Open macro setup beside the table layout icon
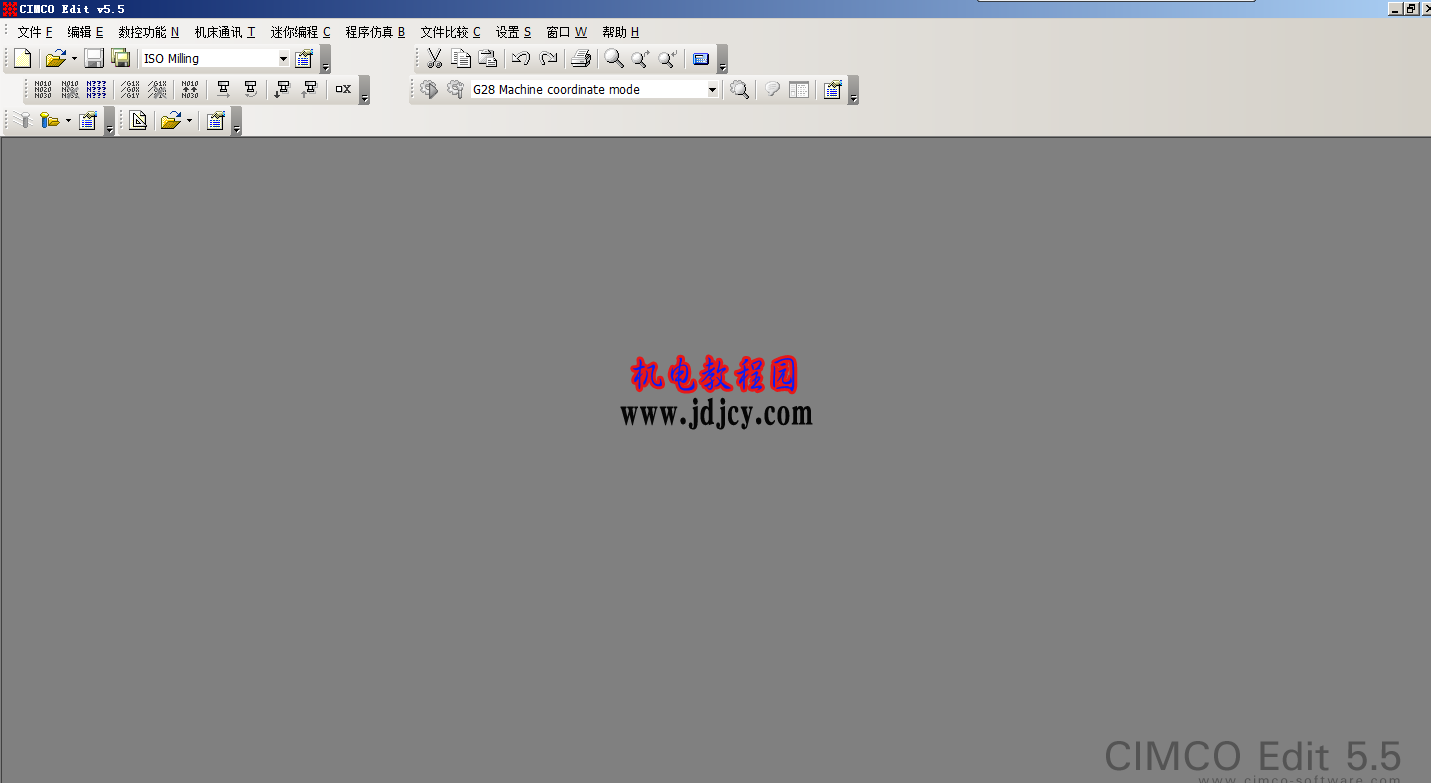The height and width of the screenshot is (783, 1431). coord(832,90)
